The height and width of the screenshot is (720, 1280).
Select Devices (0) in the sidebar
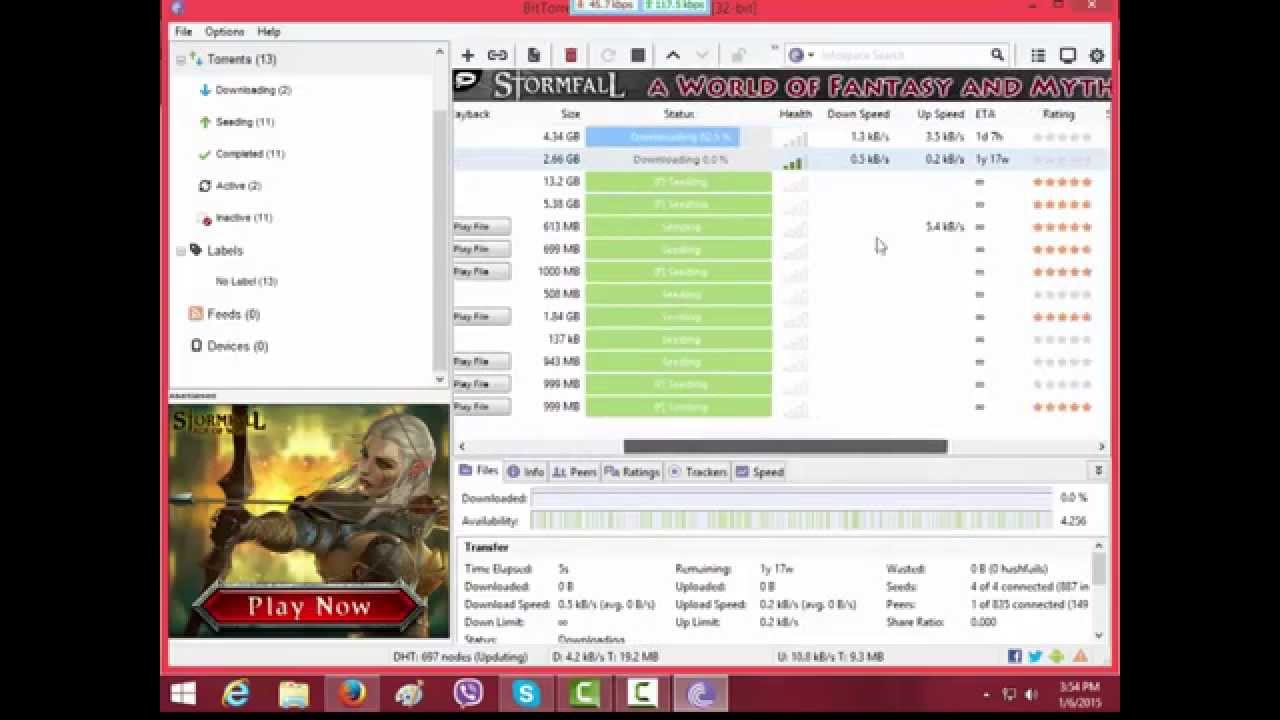pyautogui.click(x=237, y=346)
